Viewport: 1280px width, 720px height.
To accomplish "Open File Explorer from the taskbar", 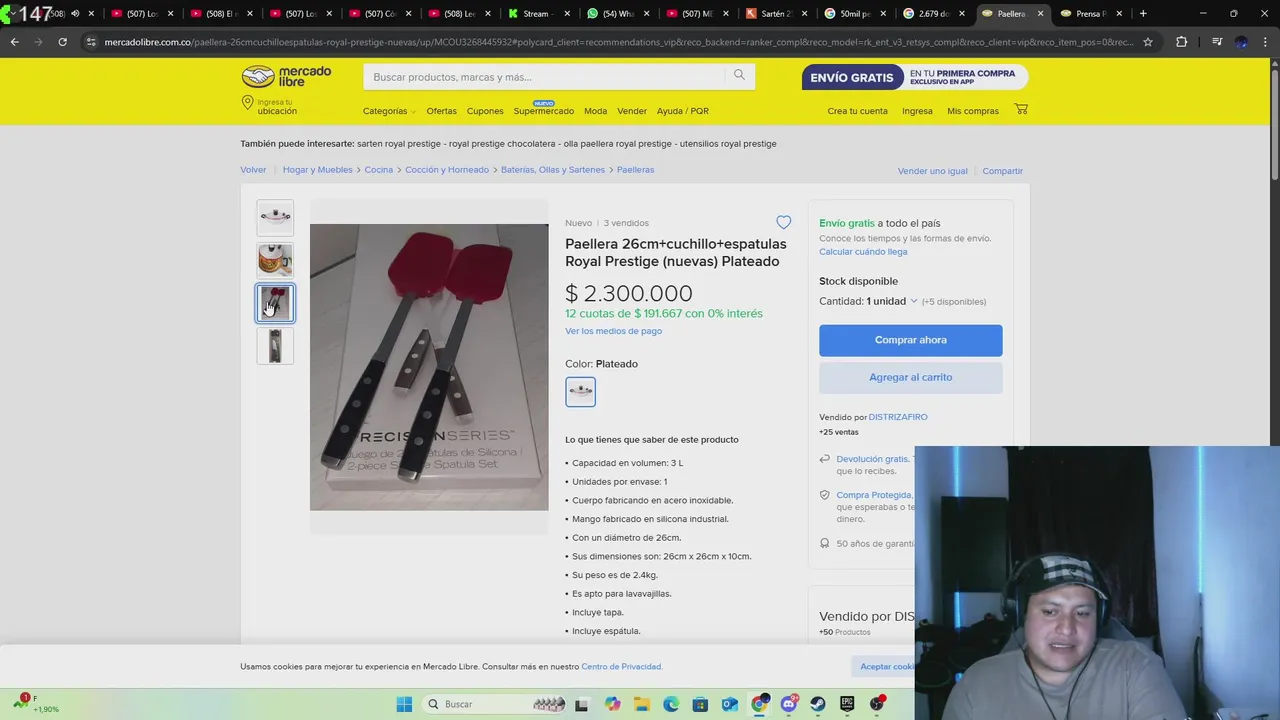I will point(642,704).
